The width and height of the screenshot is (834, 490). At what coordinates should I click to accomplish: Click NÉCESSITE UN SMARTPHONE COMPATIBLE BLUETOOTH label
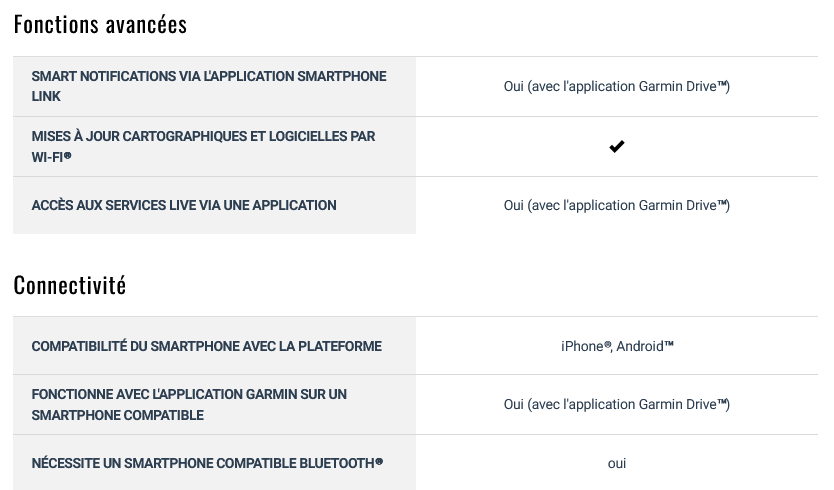tap(207, 463)
